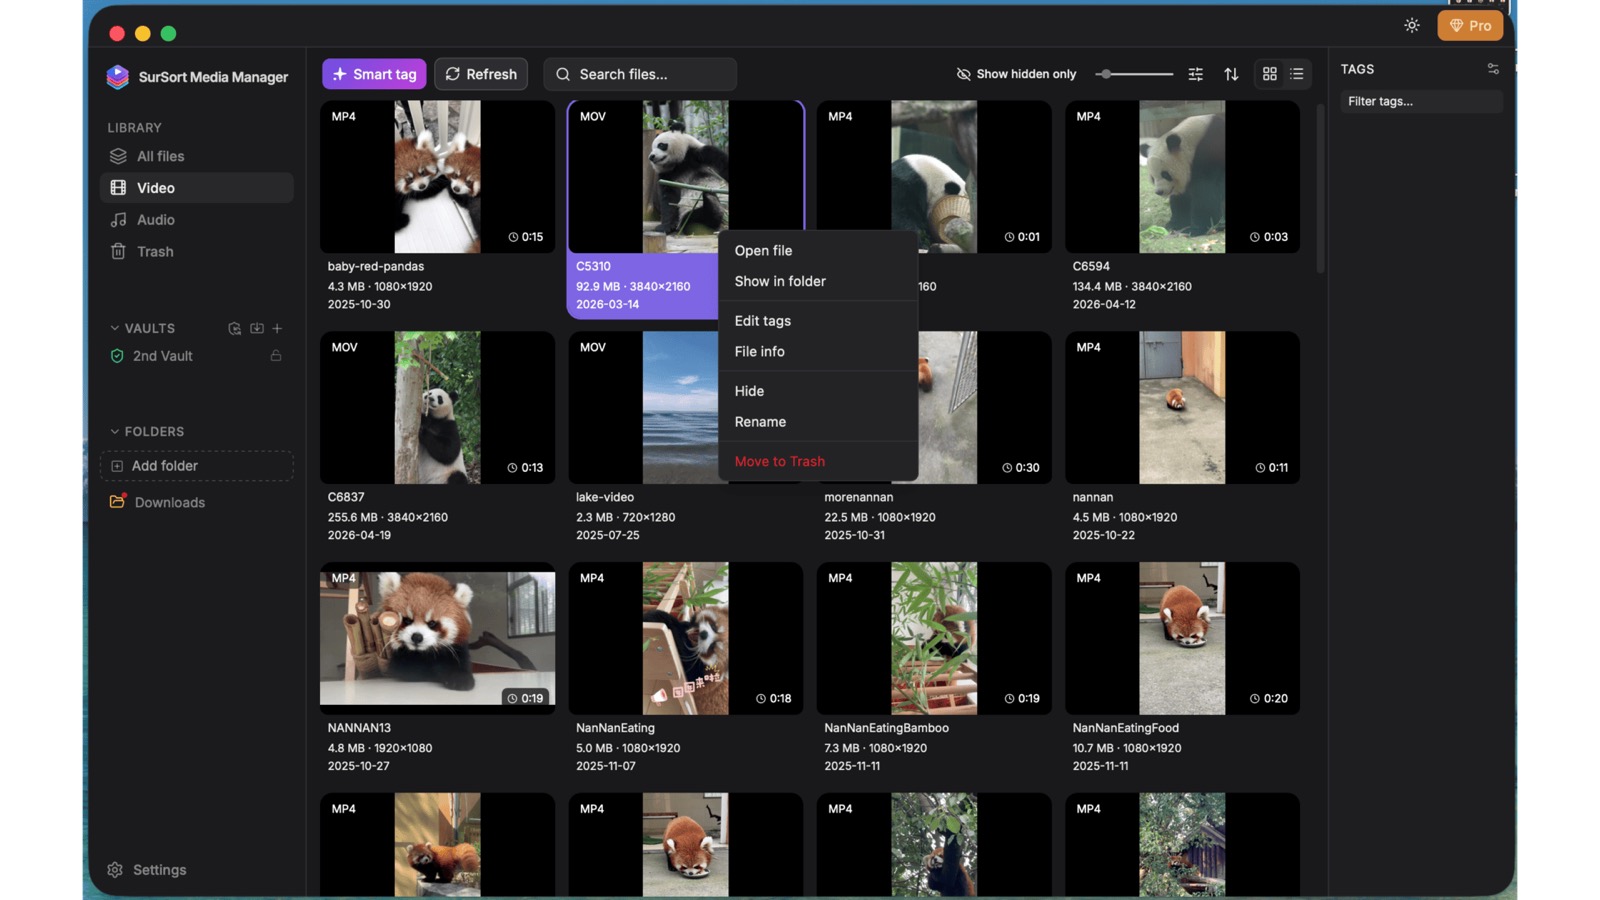The image size is (1600, 900).
Task: Select File info in context menu
Action: (818, 352)
